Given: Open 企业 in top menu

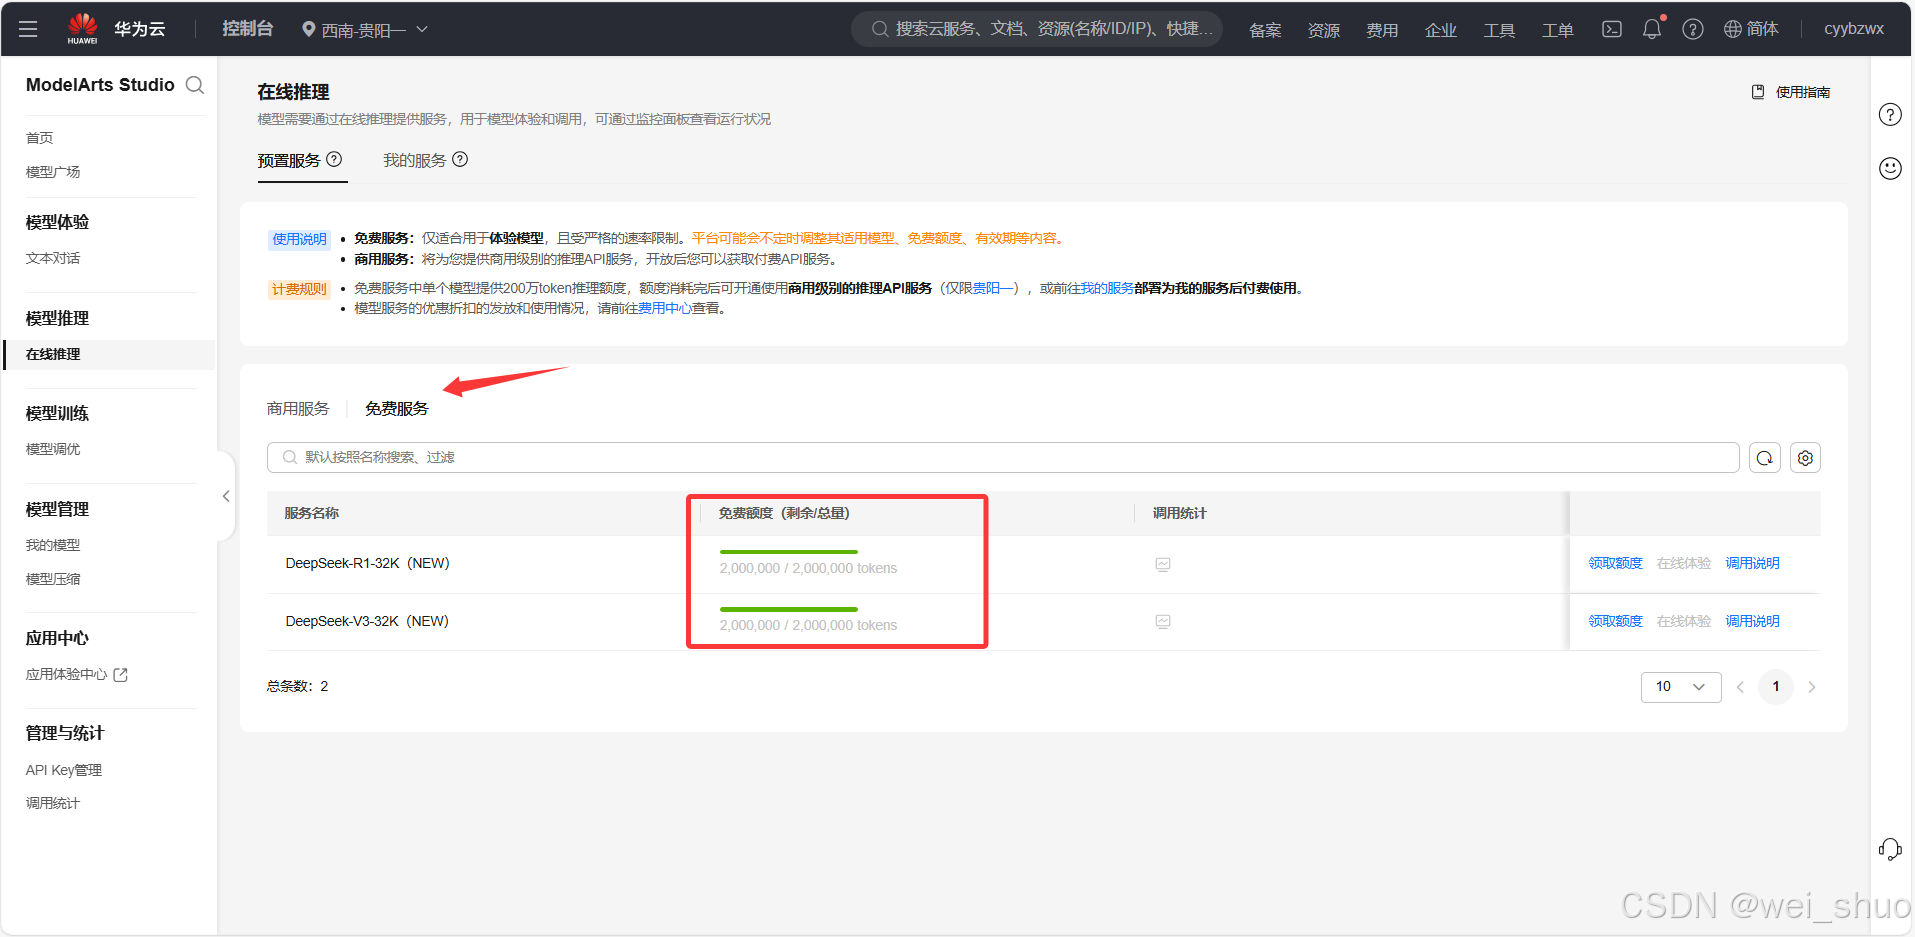Looking at the screenshot, I should tap(1441, 30).
